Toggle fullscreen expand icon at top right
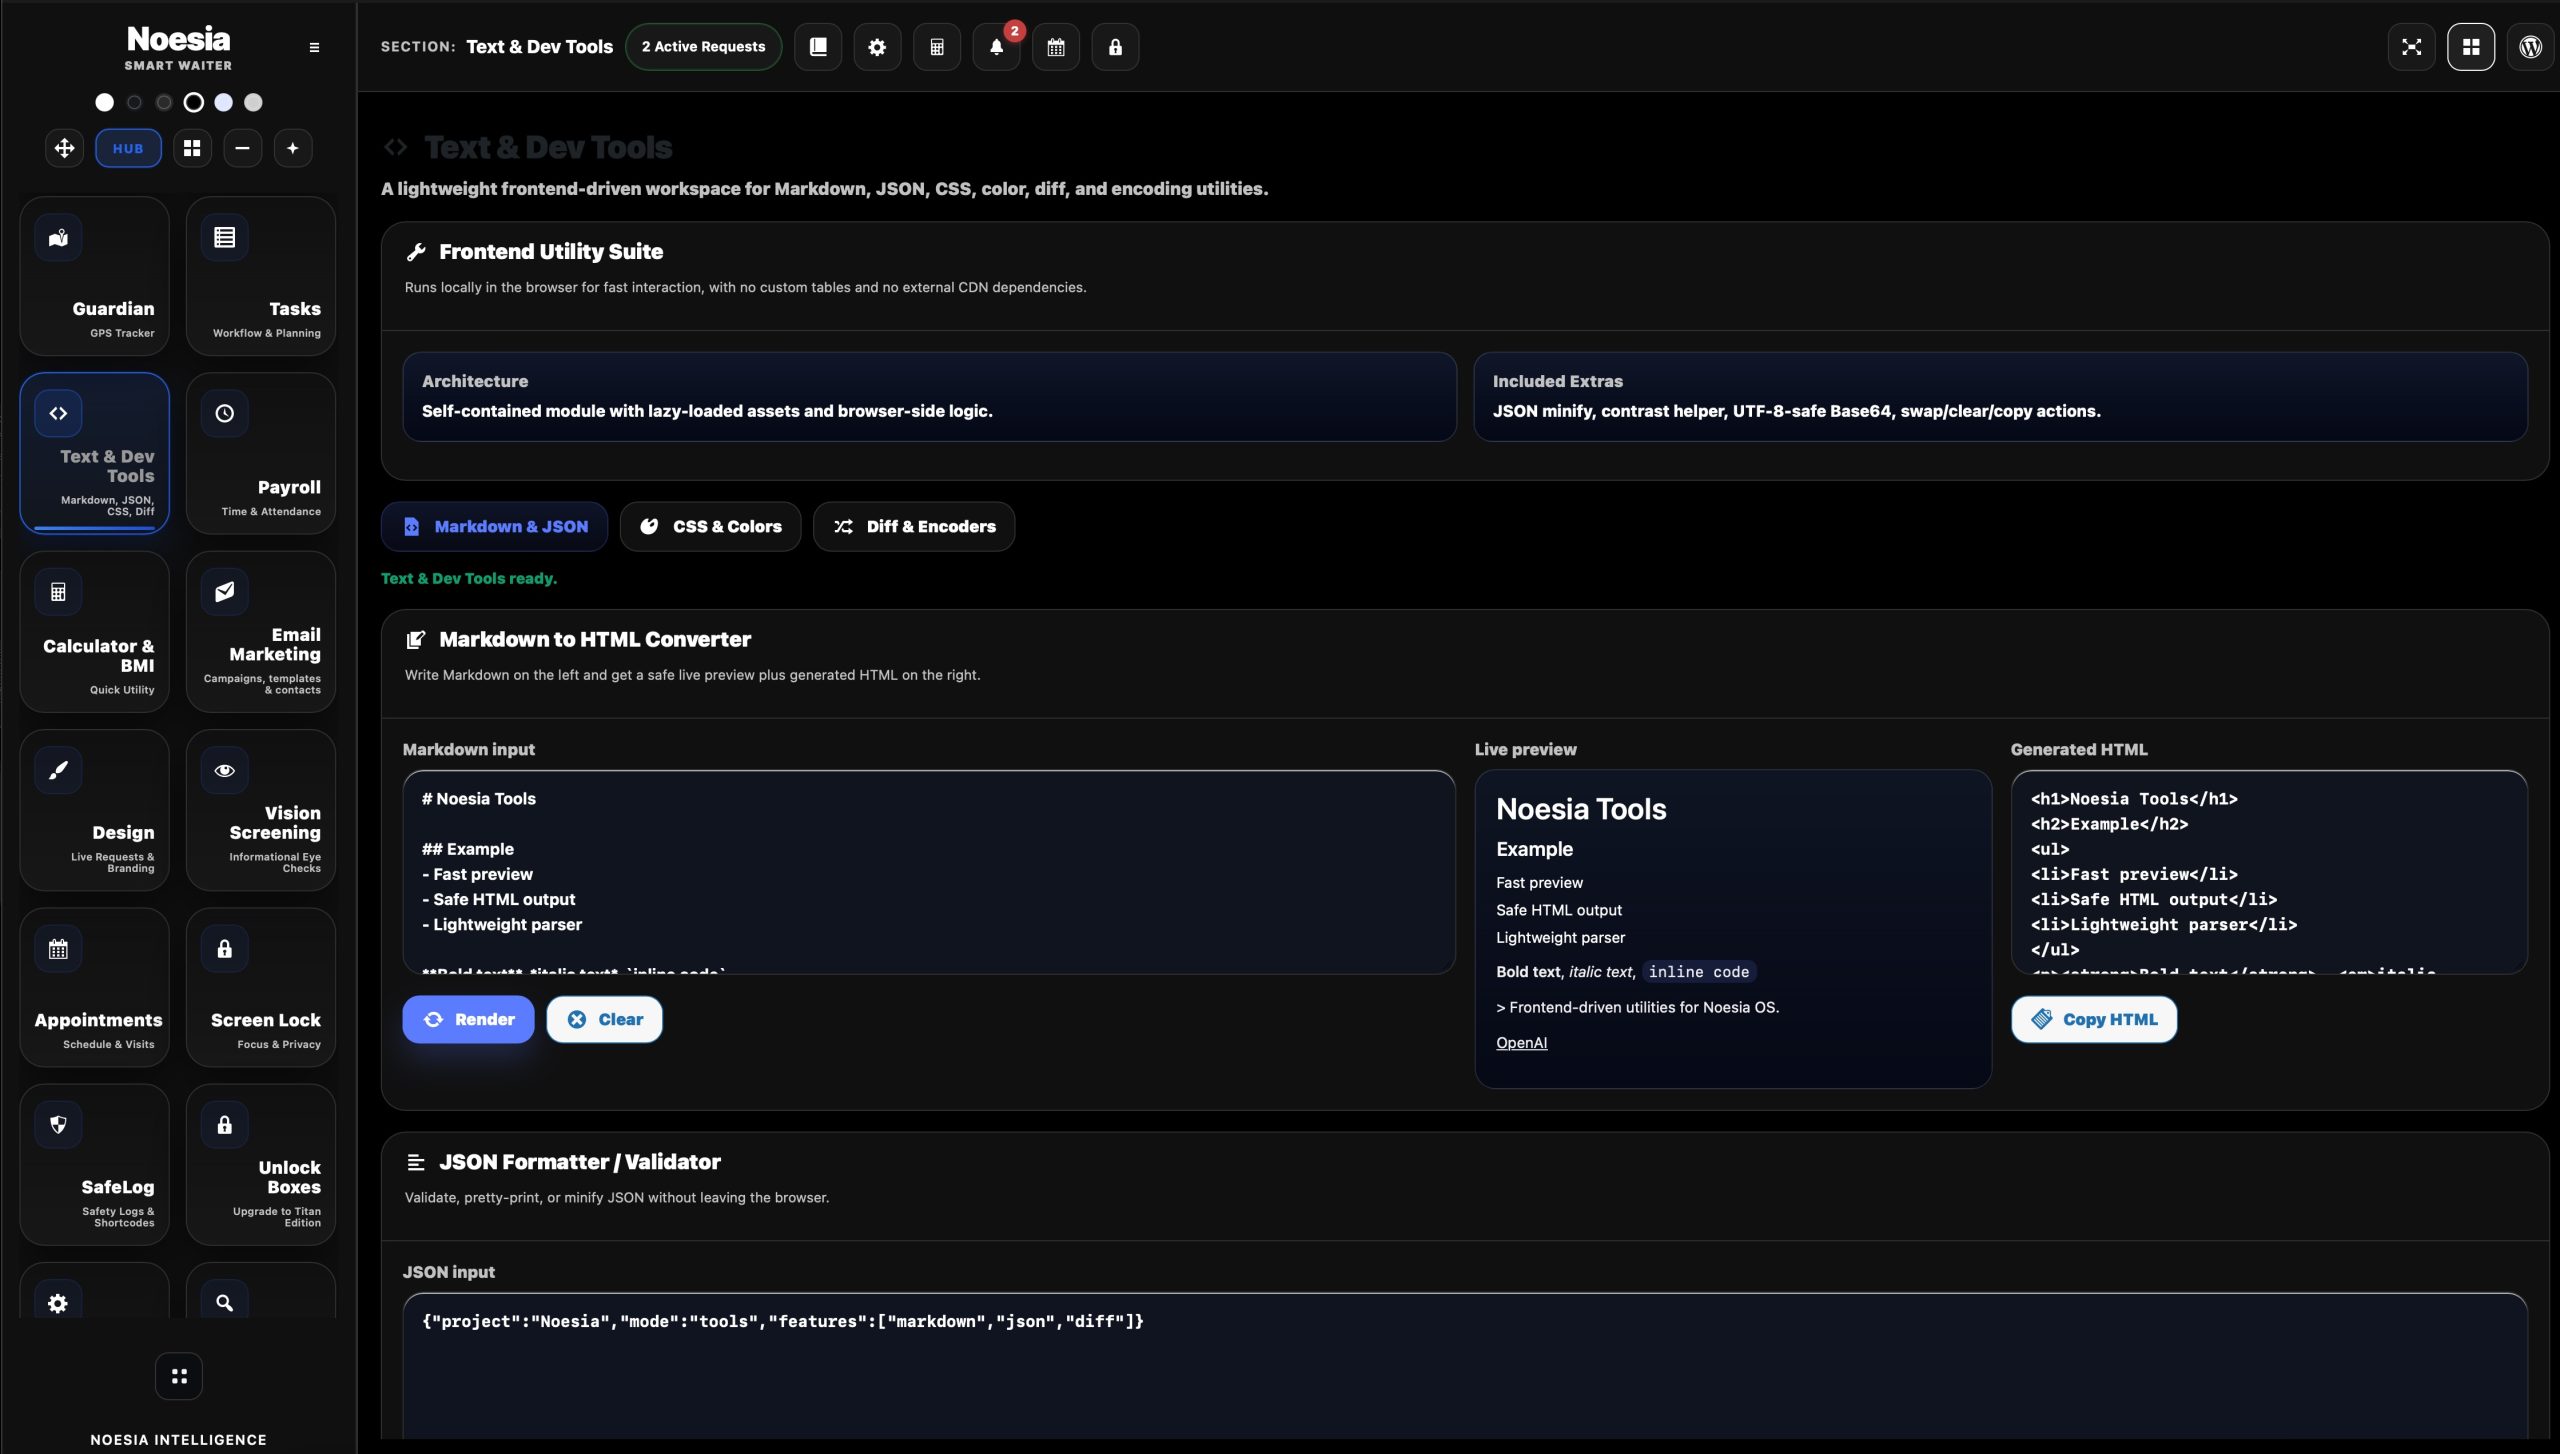The width and height of the screenshot is (2560, 1454). (2411, 47)
